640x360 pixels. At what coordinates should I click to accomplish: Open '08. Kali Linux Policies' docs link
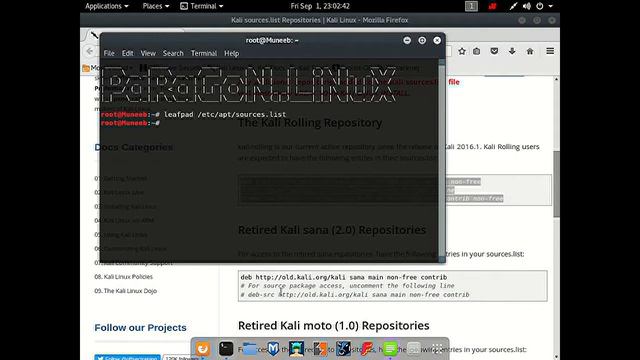124,277
